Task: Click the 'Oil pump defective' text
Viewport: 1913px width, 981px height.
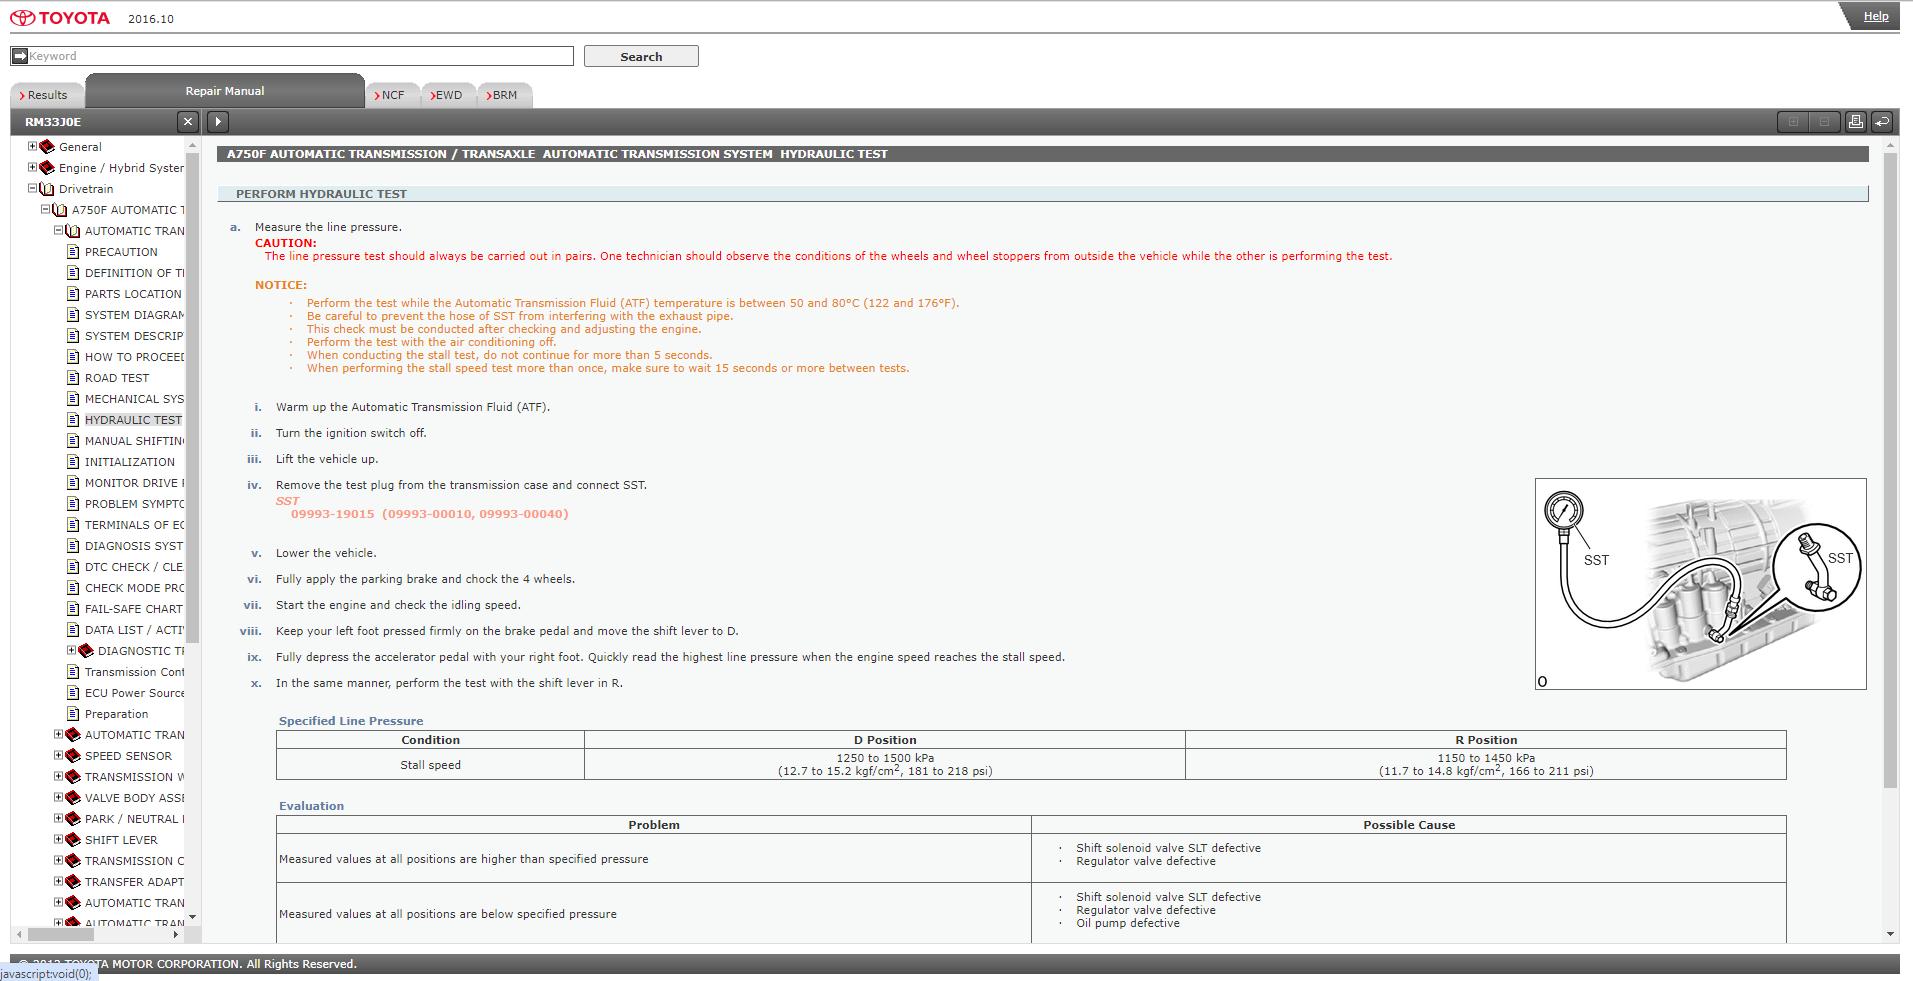Action: tap(1128, 923)
